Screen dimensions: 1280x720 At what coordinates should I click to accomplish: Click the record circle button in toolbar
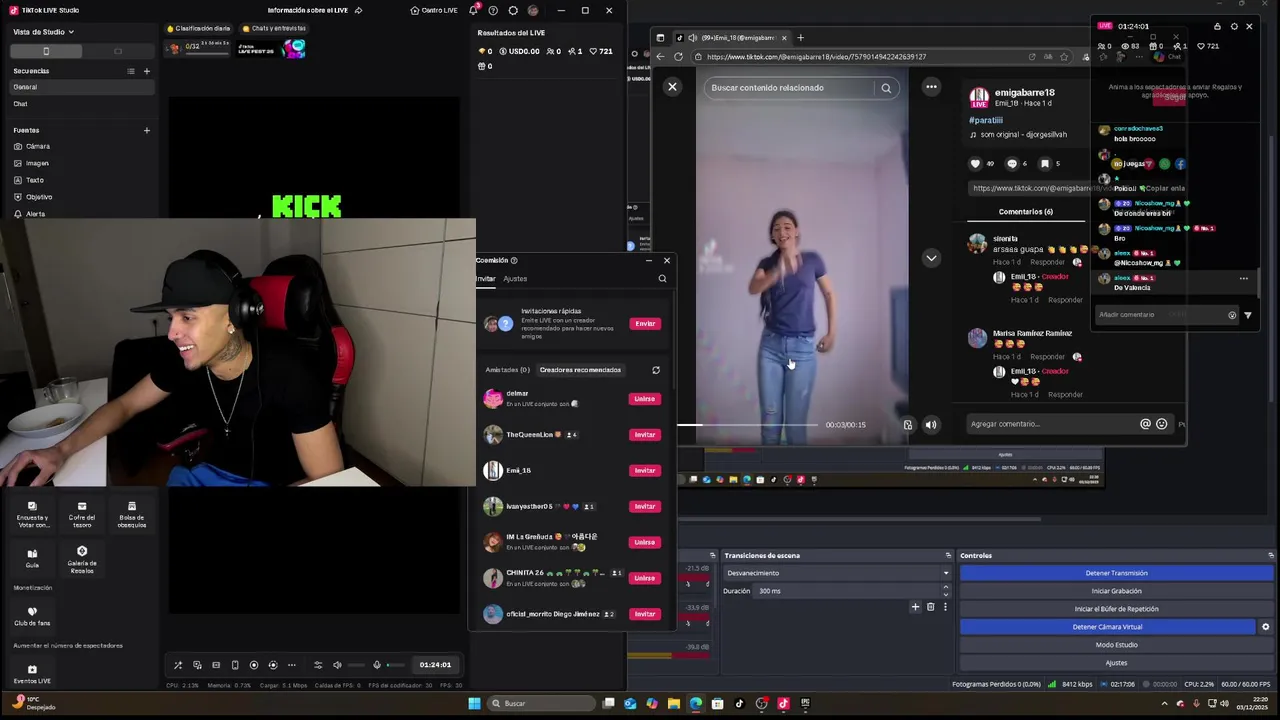point(254,665)
